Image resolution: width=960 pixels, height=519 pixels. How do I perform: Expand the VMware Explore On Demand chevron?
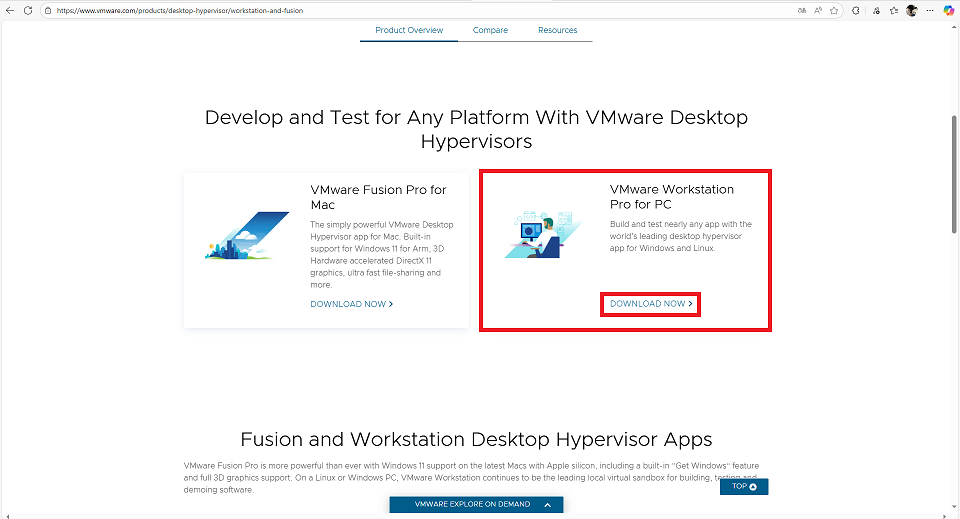click(547, 505)
